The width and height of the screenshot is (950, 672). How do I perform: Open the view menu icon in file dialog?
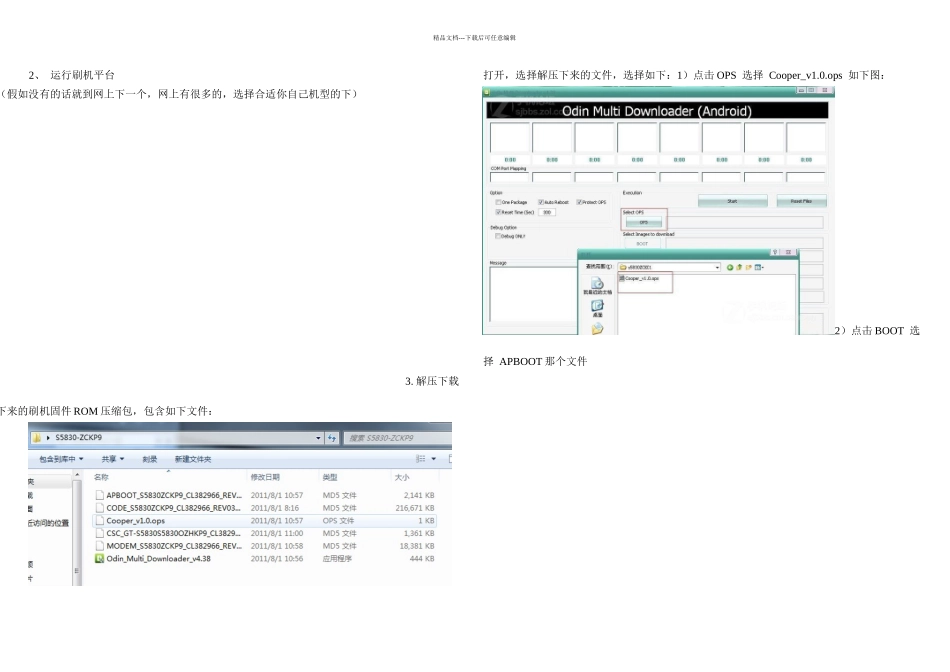click(x=759, y=267)
